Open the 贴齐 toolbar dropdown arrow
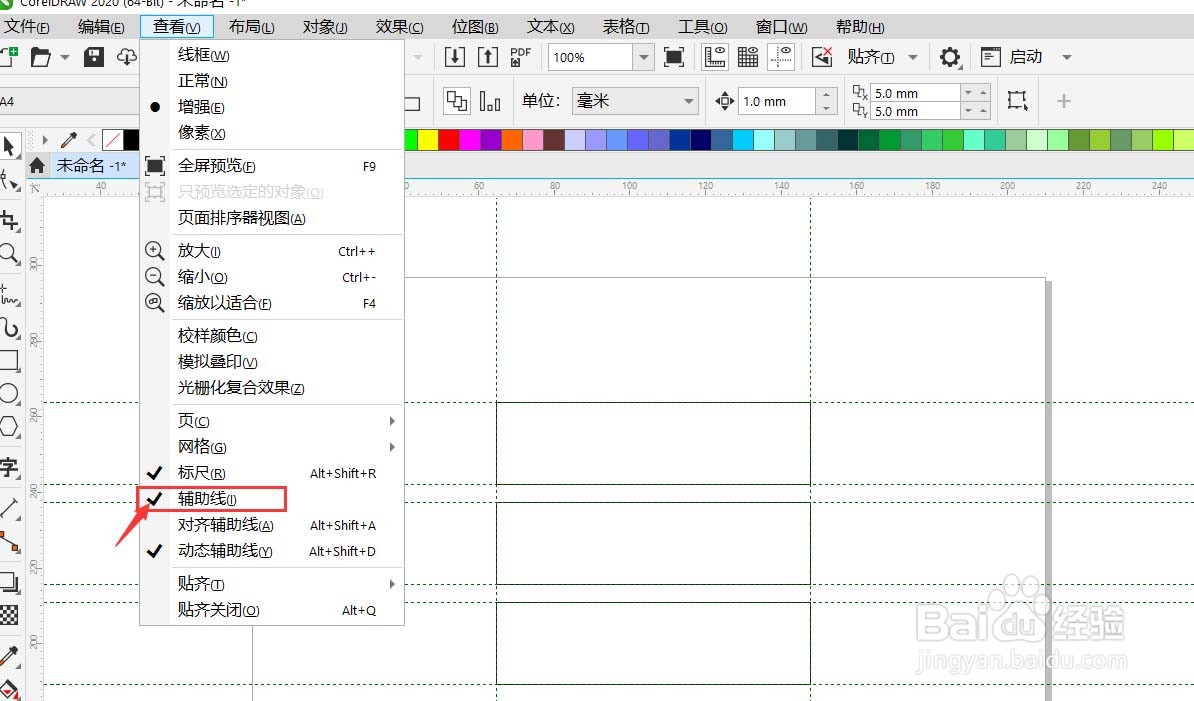1194x701 pixels. click(x=913, y=57)
